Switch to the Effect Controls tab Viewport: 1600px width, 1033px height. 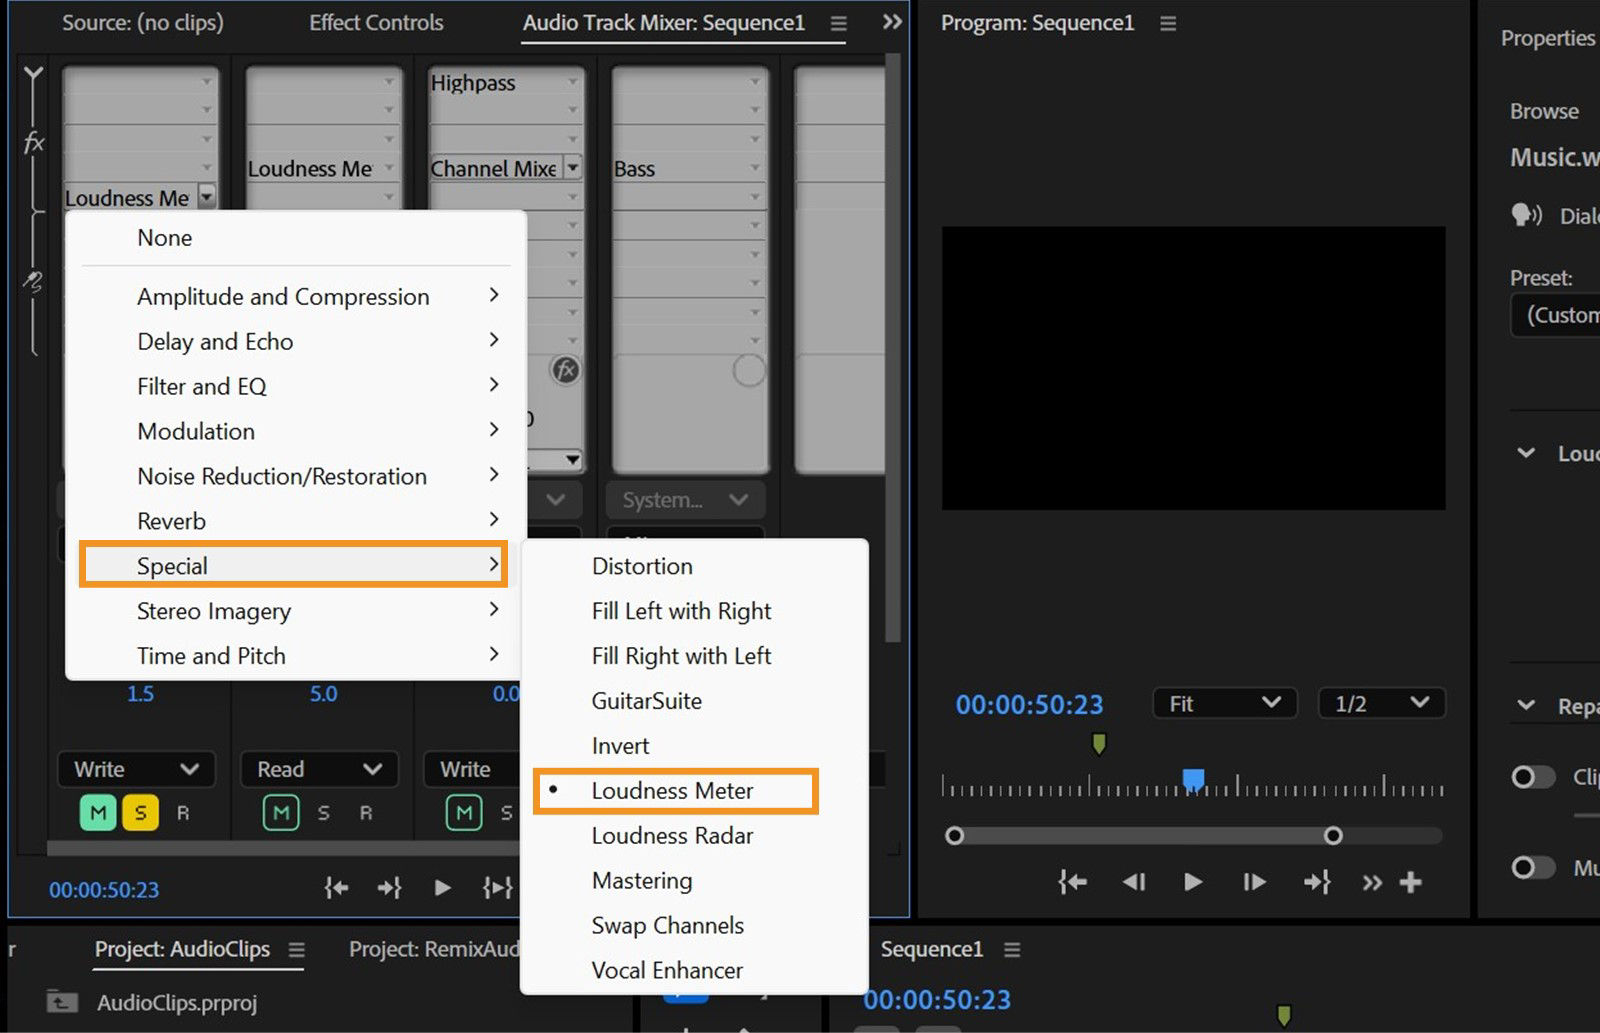[375, 22]
